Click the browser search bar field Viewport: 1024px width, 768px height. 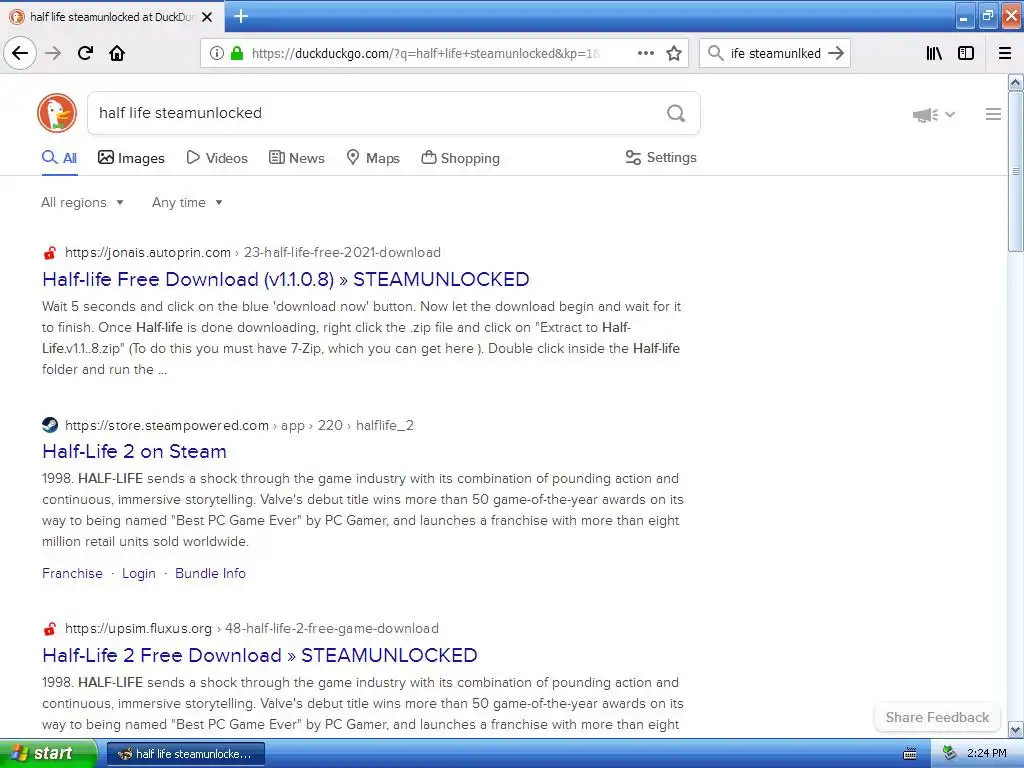click(775, 54)
